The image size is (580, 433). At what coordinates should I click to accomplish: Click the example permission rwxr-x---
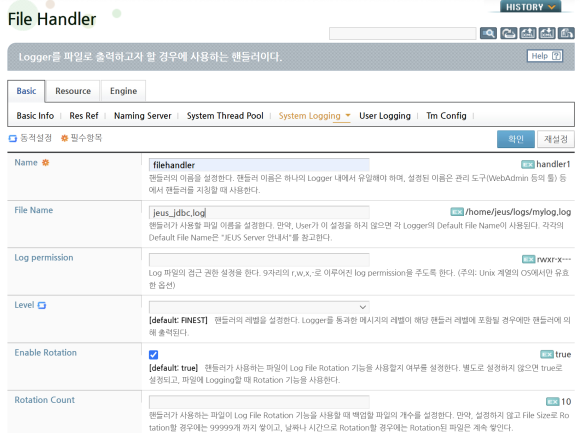[x=554, y=259]
